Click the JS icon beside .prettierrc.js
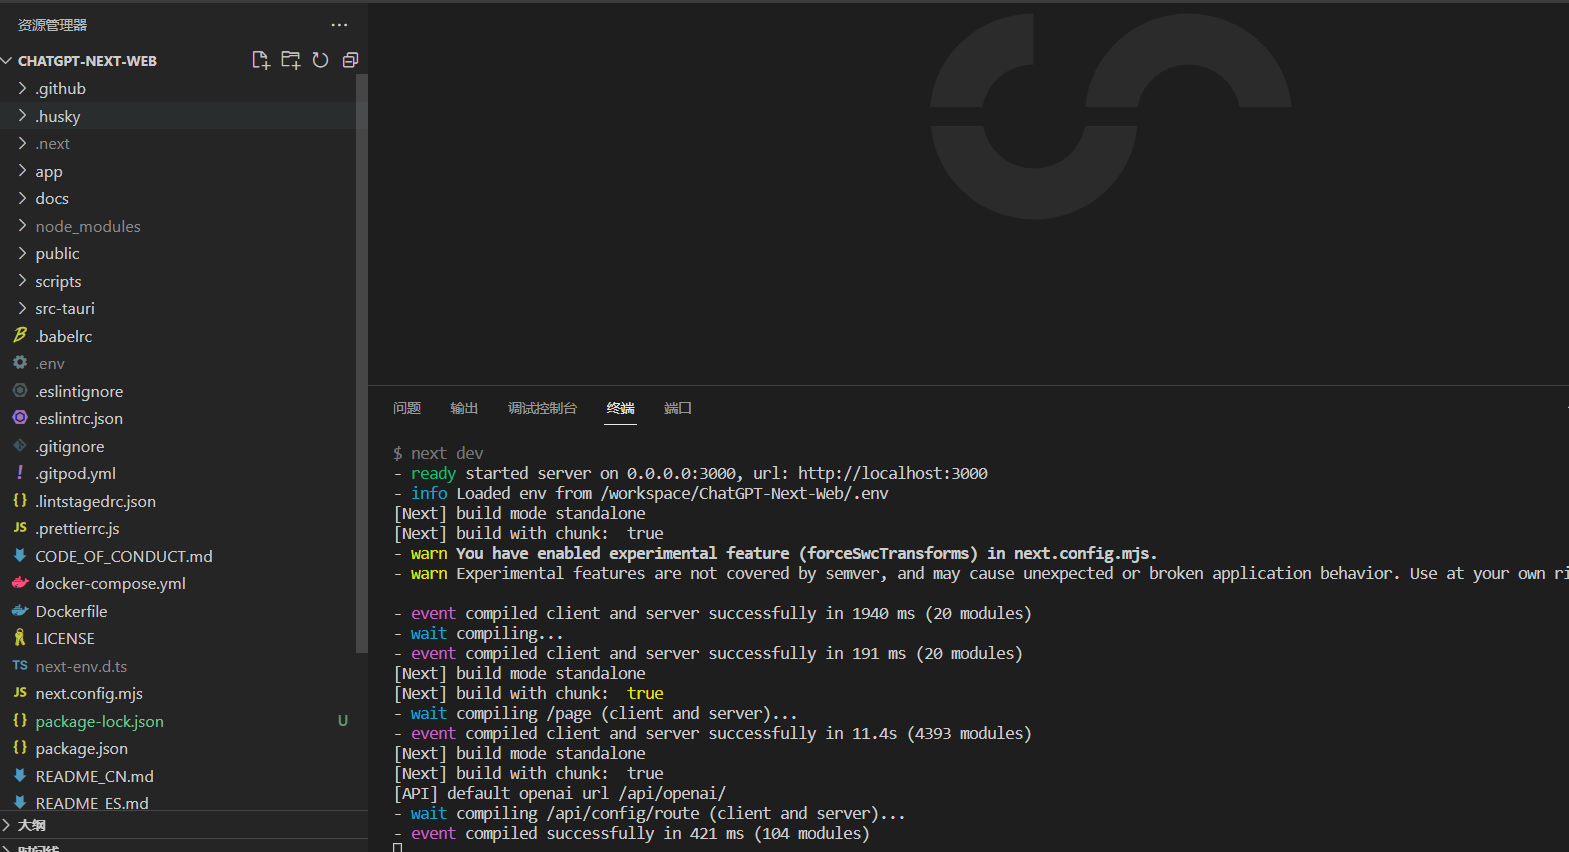Screen dimensions: 1569x852 coord(20,528)
